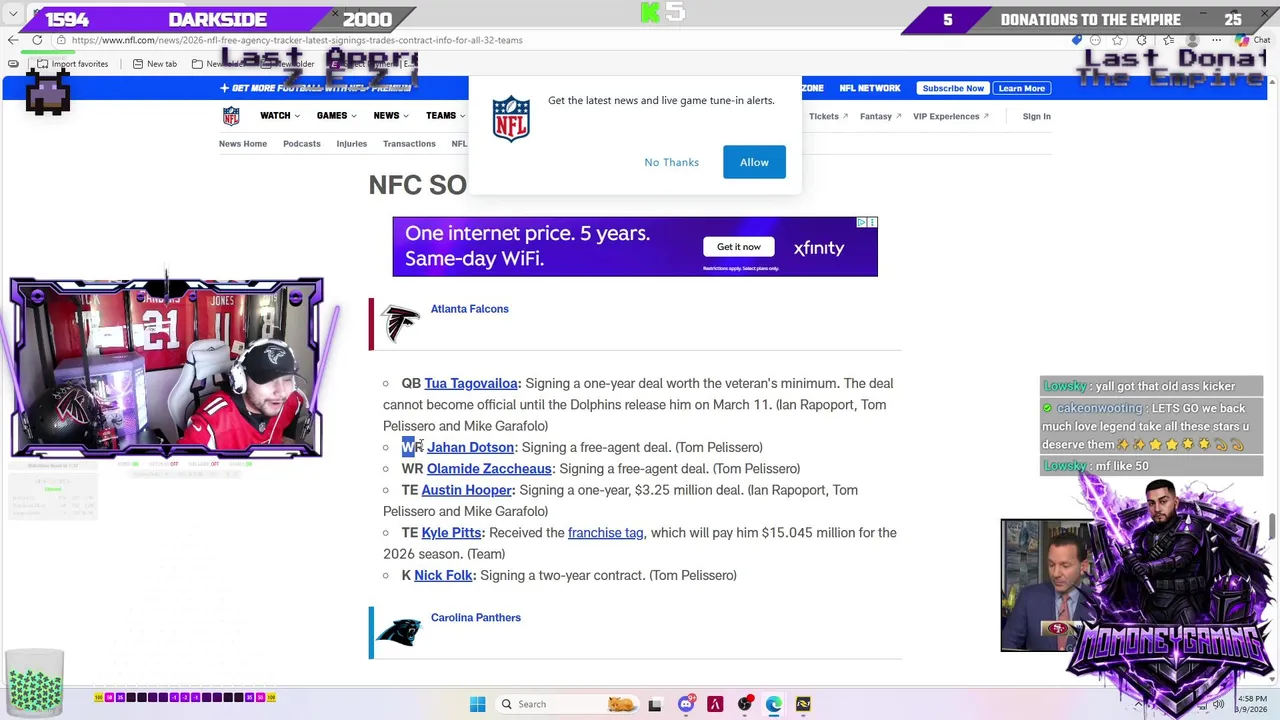The image size is (1280, 720).
Task: Open the Olamide Zaccheaus player link
Action: coord(489,468)
